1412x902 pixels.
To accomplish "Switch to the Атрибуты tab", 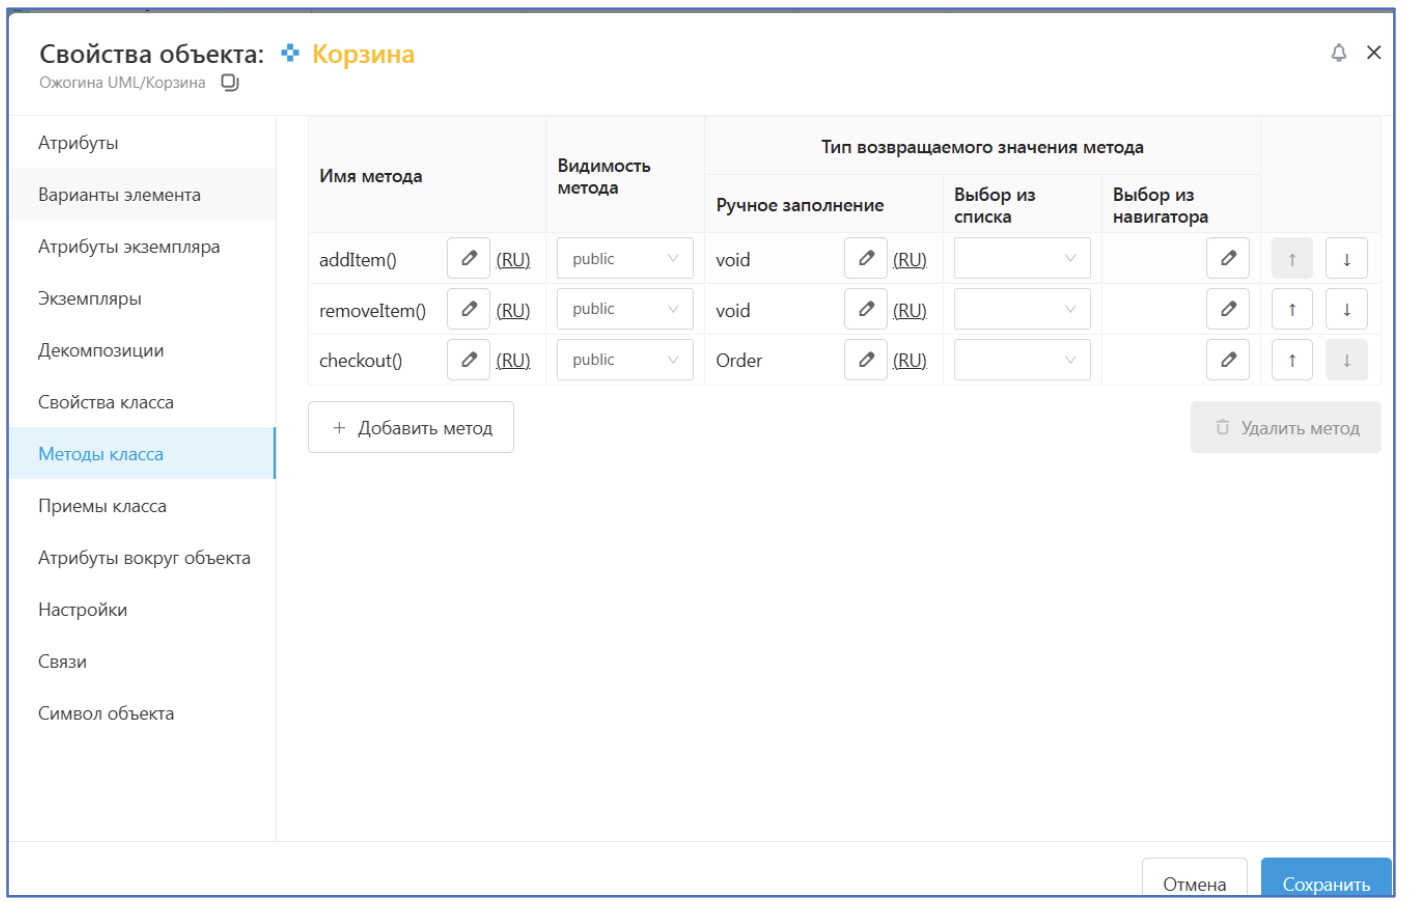I will (78, 143).
